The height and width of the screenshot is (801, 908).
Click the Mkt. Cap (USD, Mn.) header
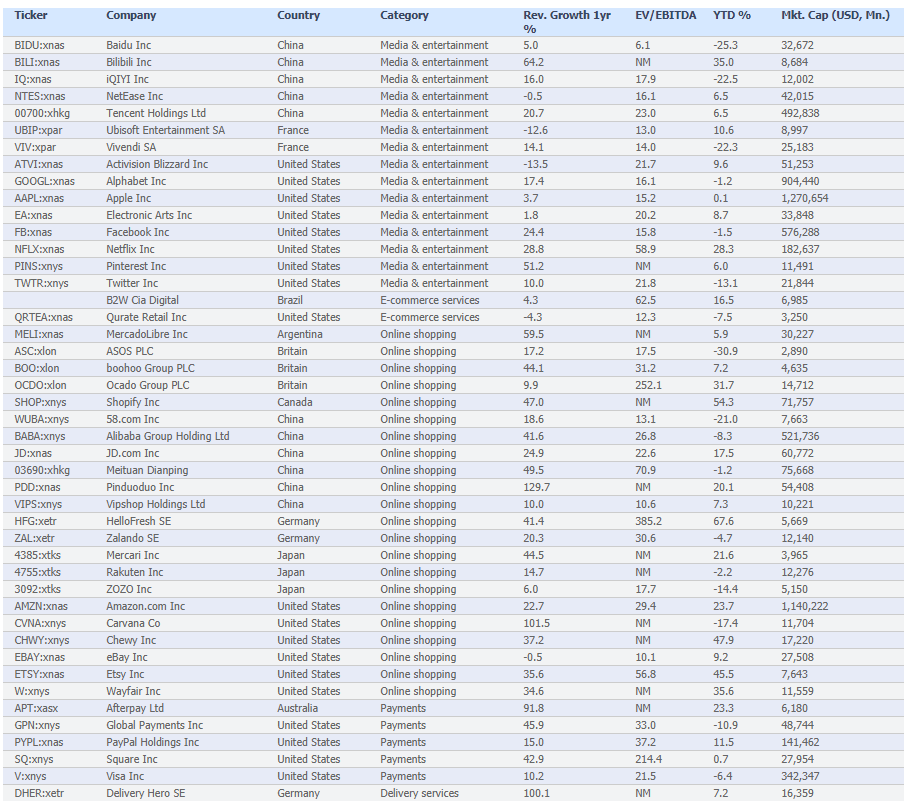pyautogui.click(x=835, y=16)
